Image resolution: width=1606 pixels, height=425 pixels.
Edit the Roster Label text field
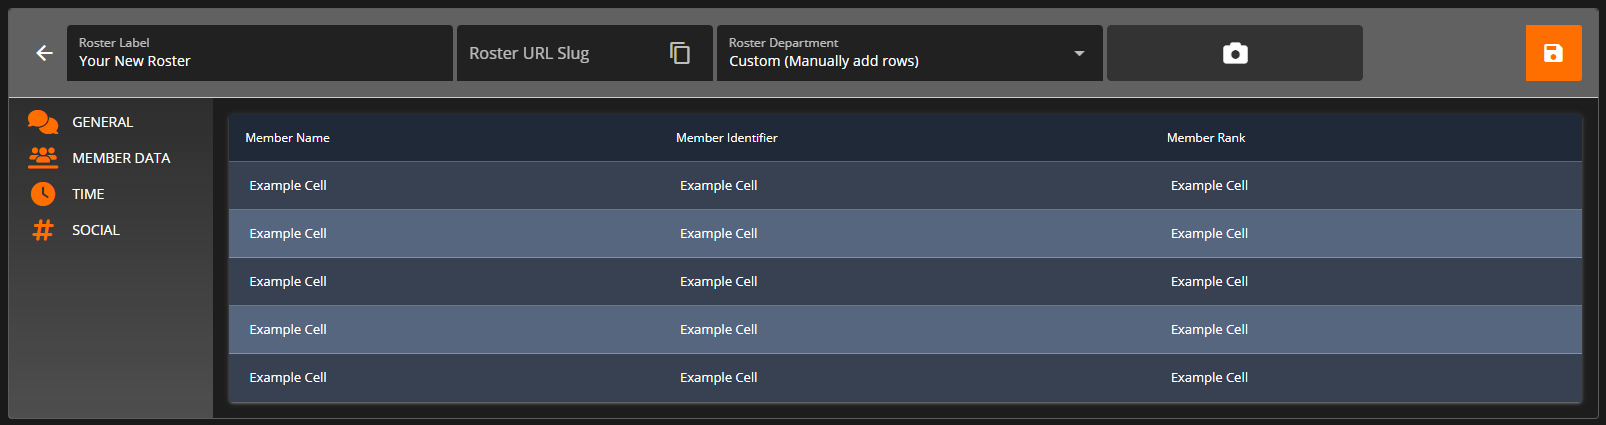point(260,61)
